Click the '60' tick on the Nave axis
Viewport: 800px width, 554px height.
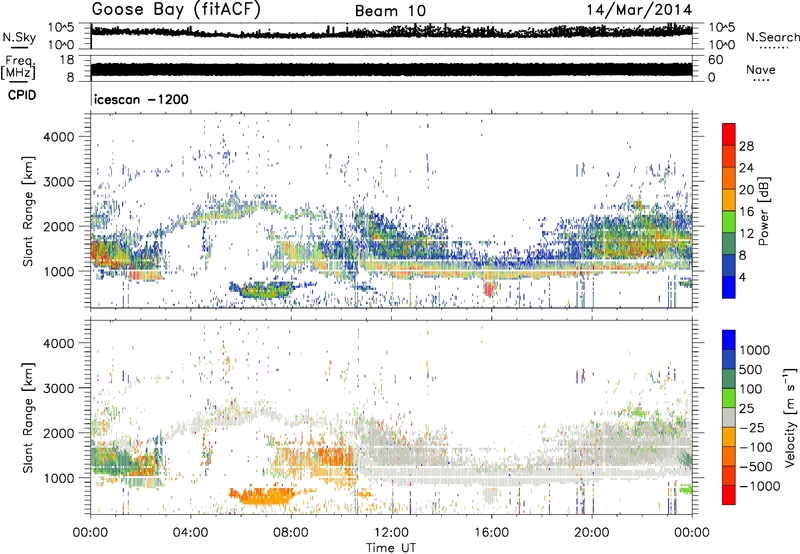pyautogui.click(x=715, y=60)
